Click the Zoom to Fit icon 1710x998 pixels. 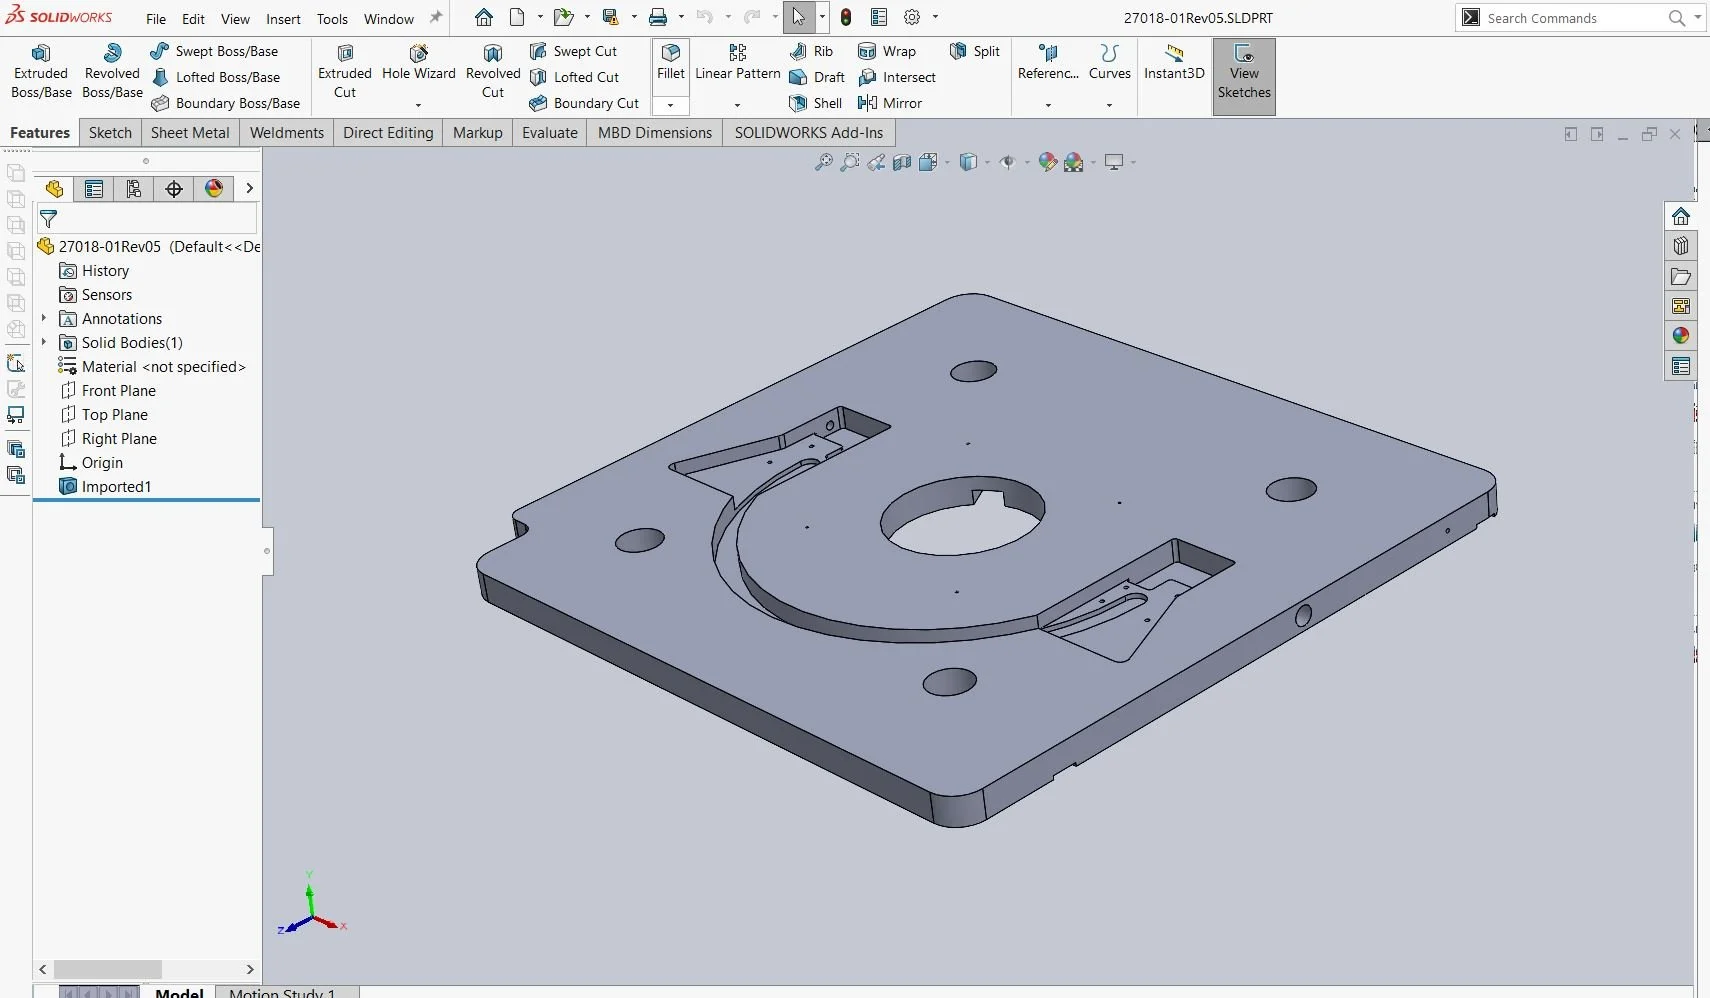[821, 162]
